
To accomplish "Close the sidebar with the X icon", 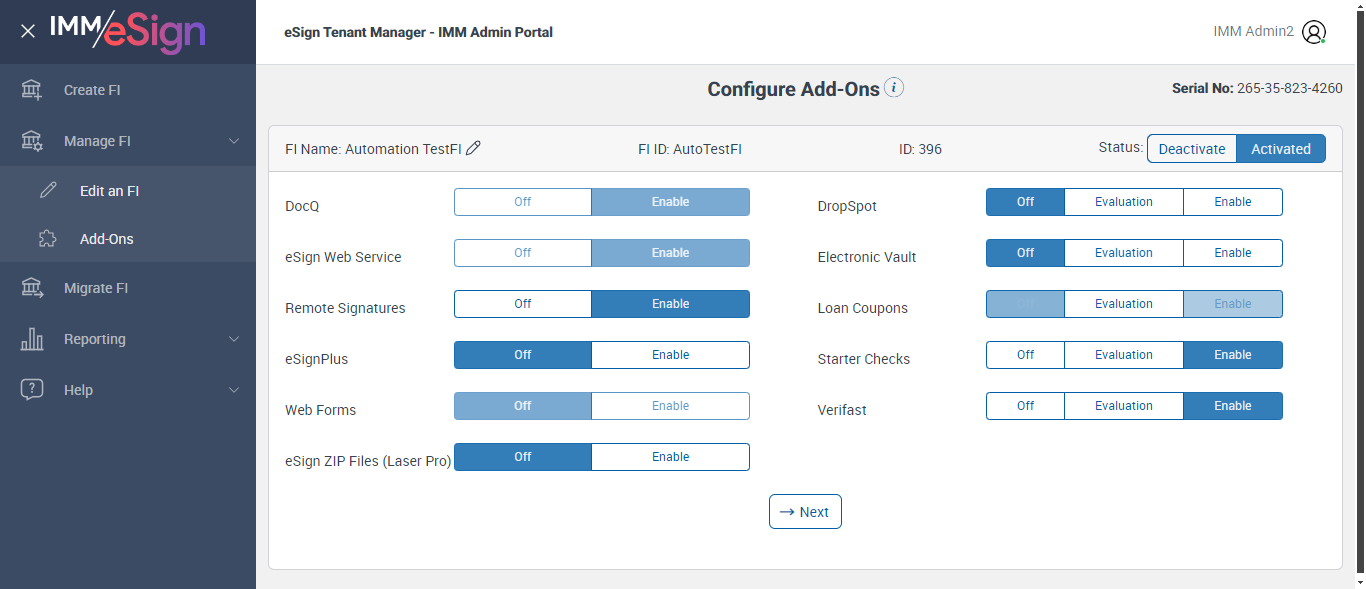I will pos(28,31).
